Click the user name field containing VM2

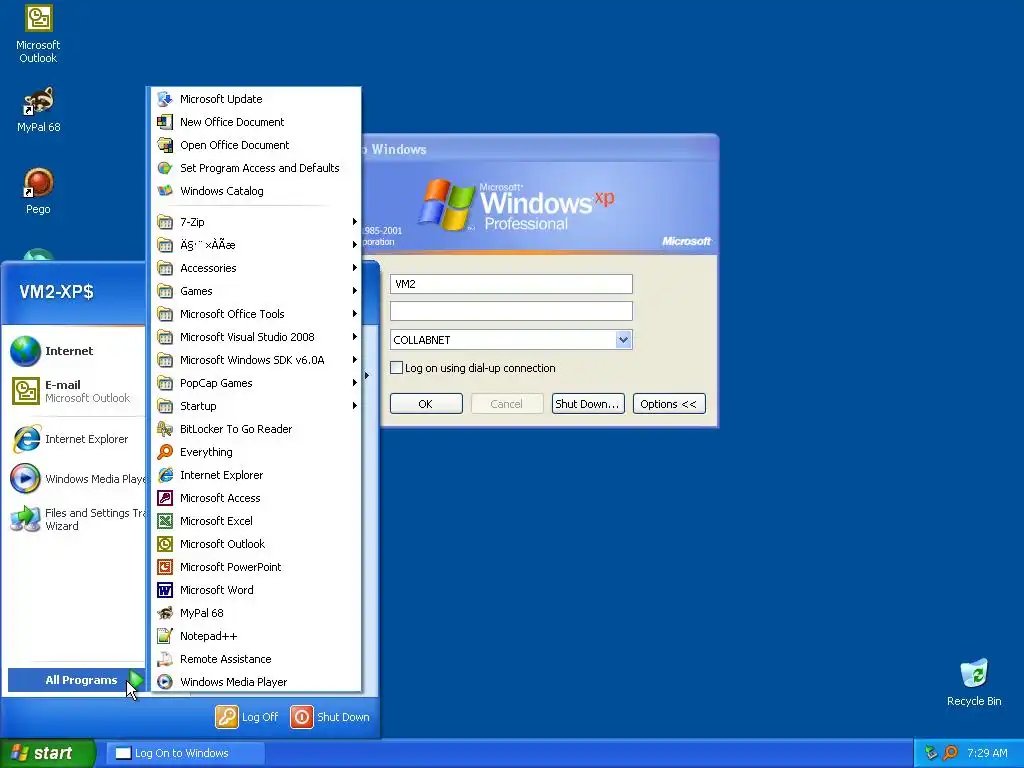pos(511,284)
